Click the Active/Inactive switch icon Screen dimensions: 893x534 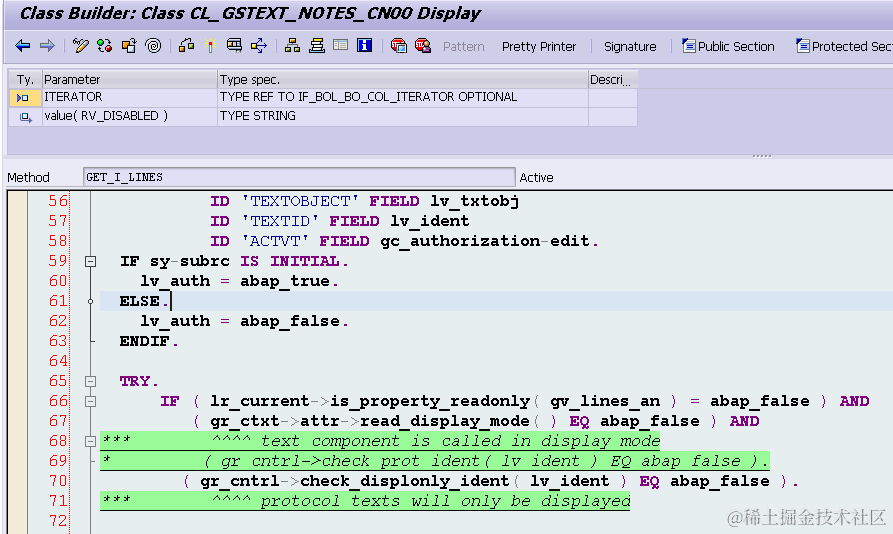coord(105,46)
